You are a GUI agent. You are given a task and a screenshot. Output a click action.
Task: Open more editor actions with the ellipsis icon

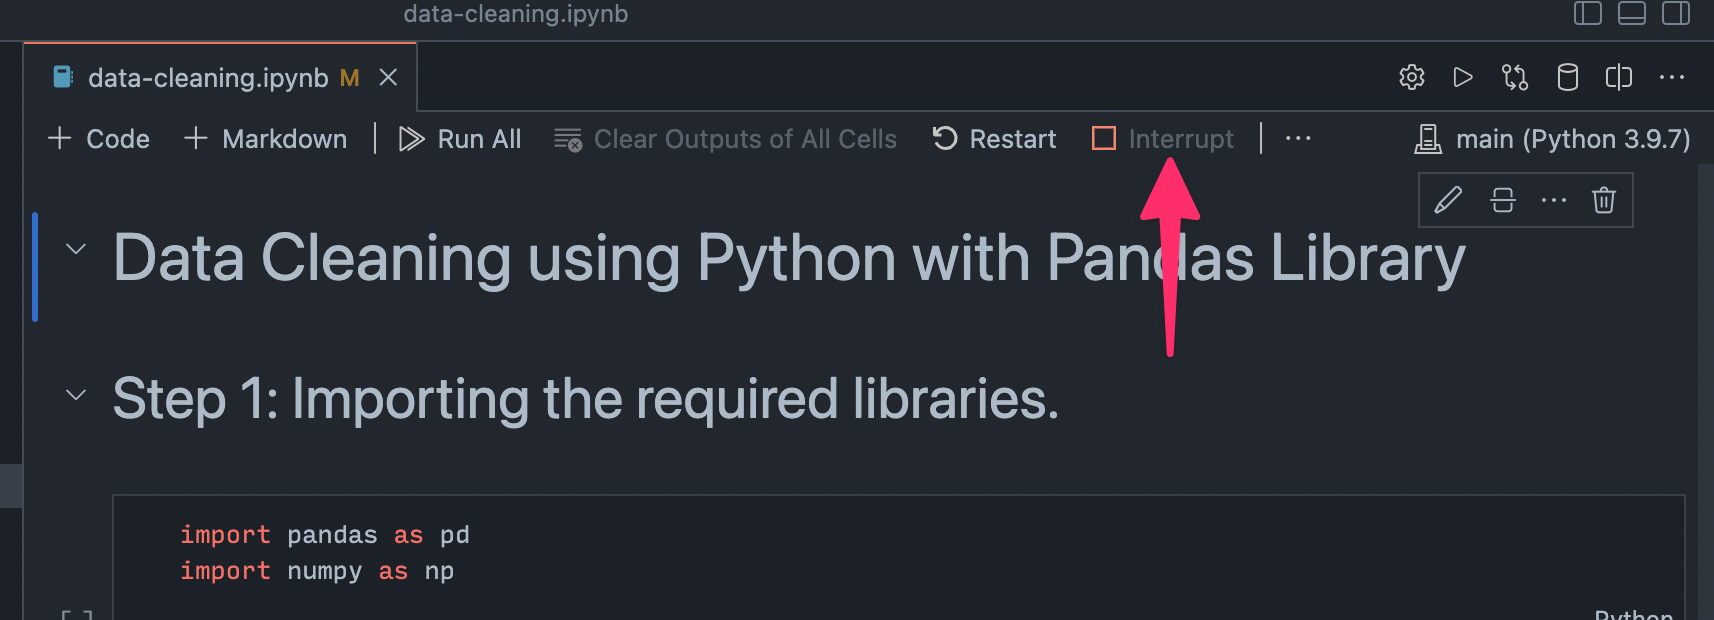click(x=1671, y=77)
